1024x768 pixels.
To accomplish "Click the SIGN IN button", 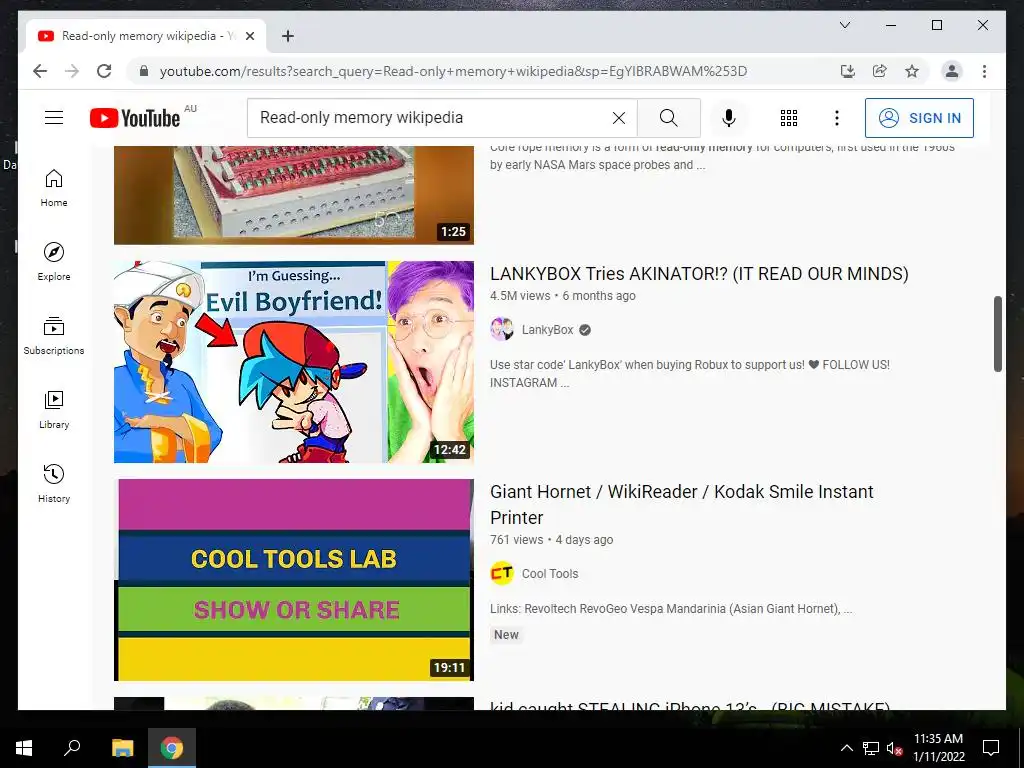I will point(919,118).
